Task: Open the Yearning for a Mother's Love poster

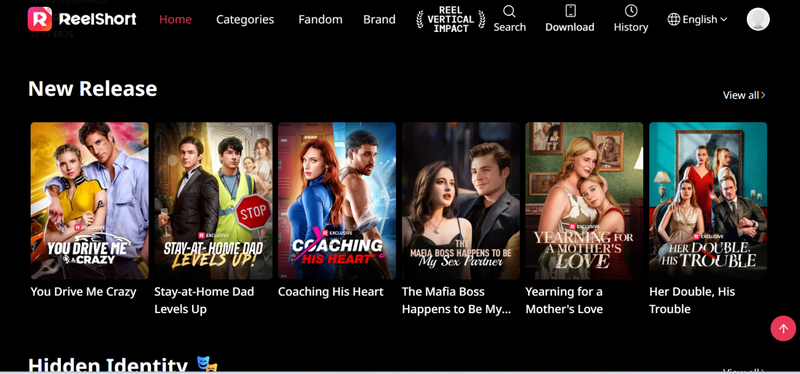Action: click(584, 201)
